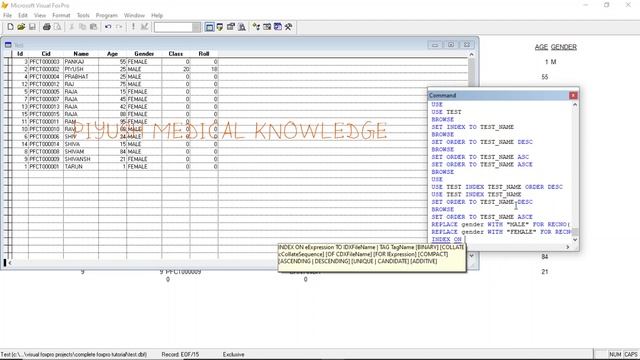The width and height of the screenshot is (640, 360).
Task: Open the Edit menu
Action: coord(23,16)
